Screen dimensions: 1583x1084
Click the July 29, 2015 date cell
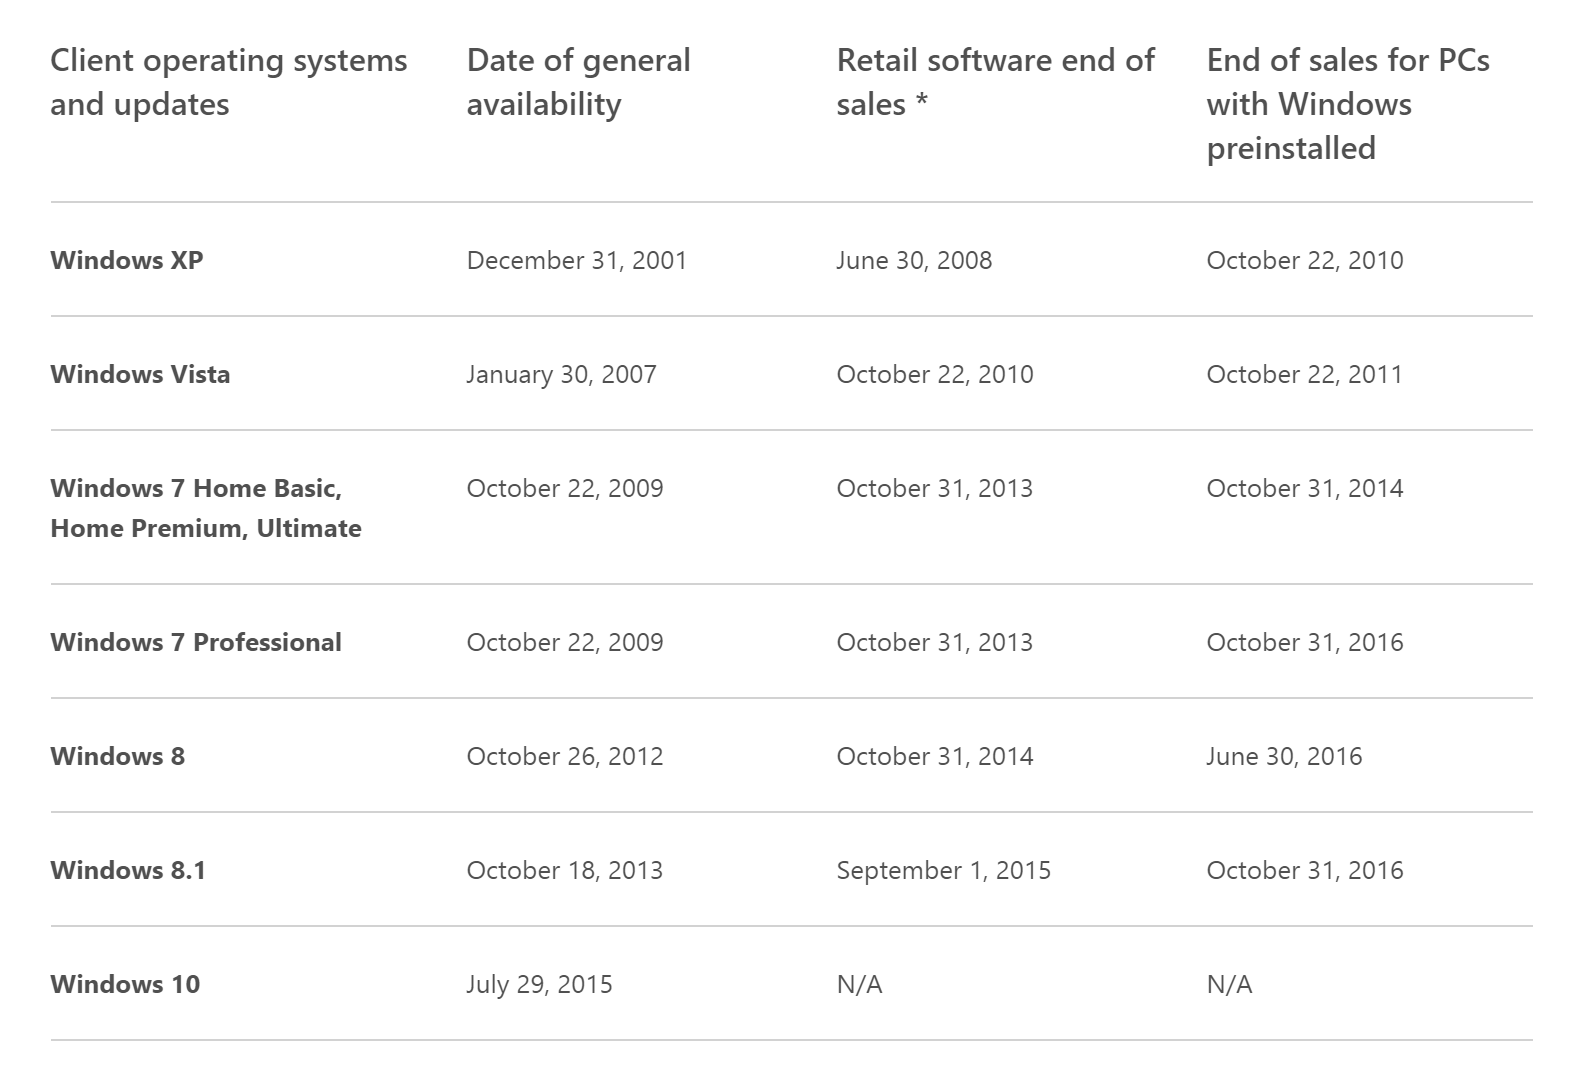(539, 984)
